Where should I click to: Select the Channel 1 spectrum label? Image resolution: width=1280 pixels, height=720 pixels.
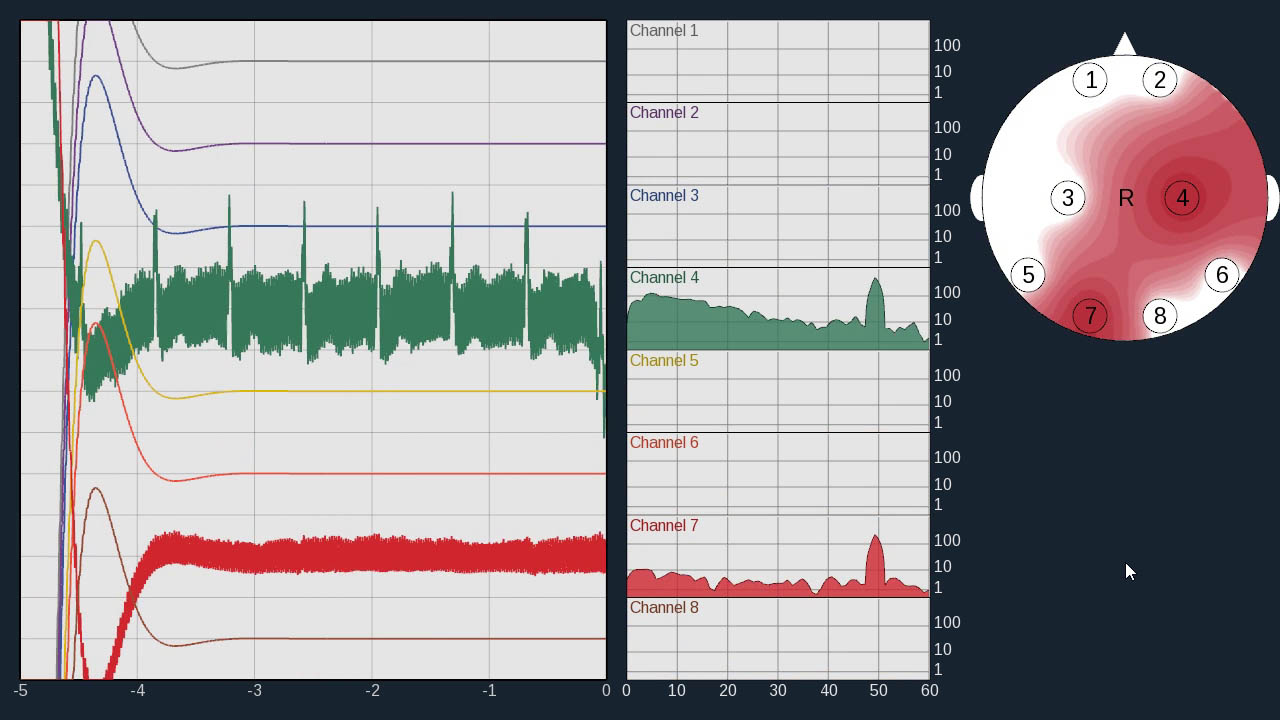pyautogui.click(x=663, y=31)
